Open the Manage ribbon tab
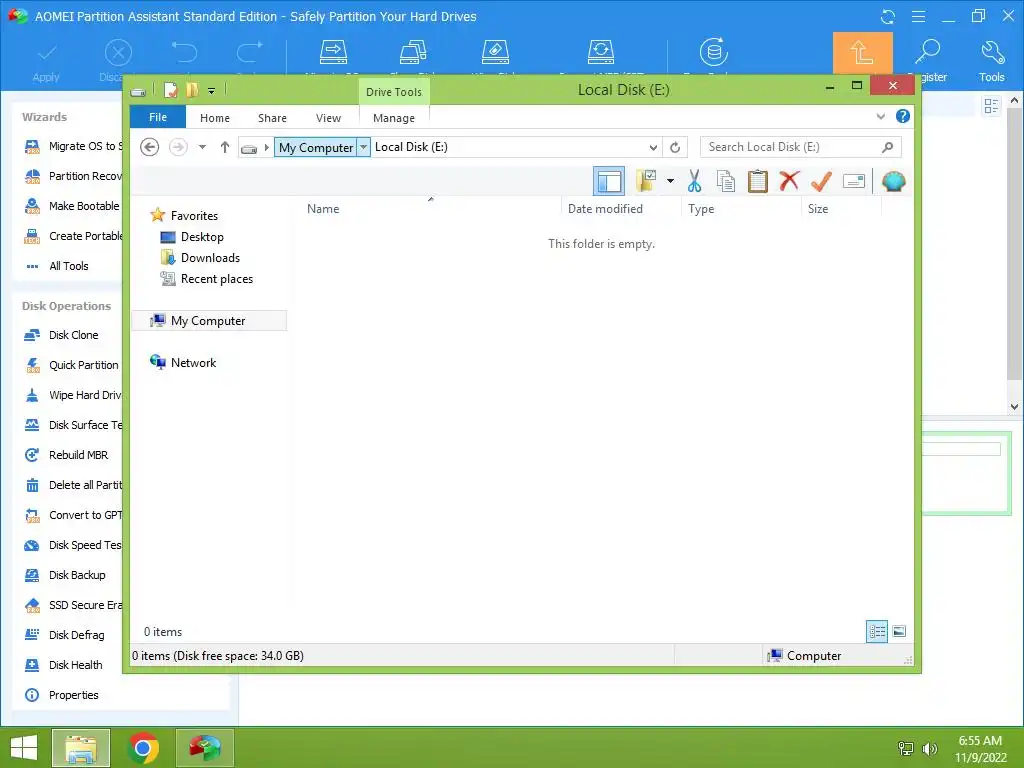 394,118
